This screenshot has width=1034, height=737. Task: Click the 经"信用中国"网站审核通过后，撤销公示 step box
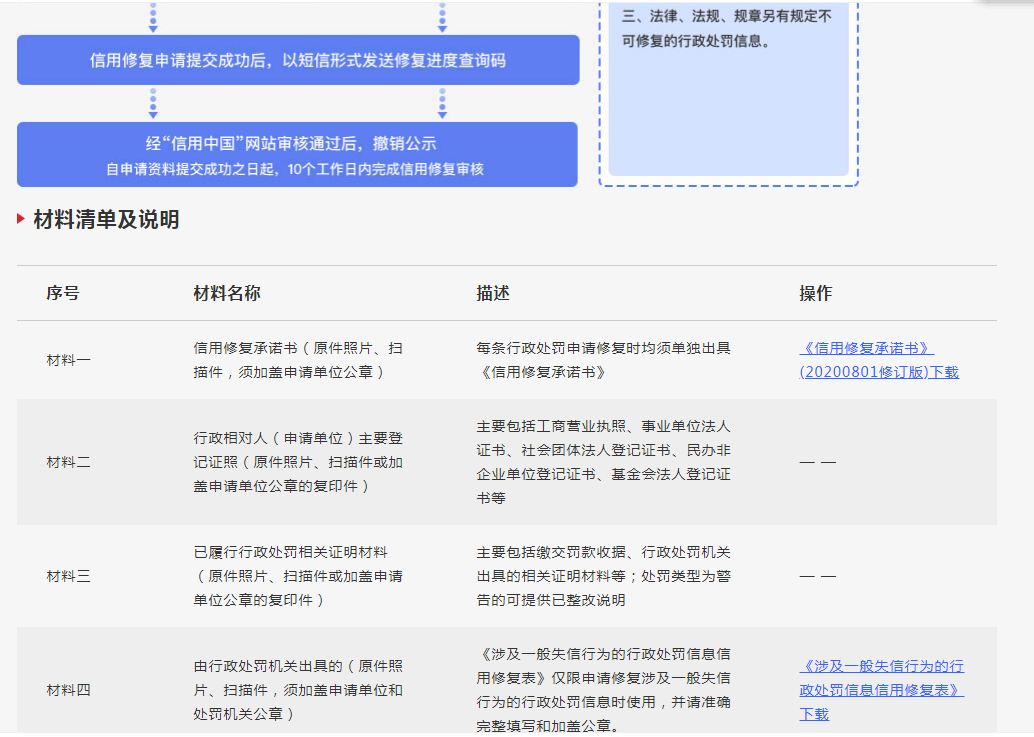(297, 154)
